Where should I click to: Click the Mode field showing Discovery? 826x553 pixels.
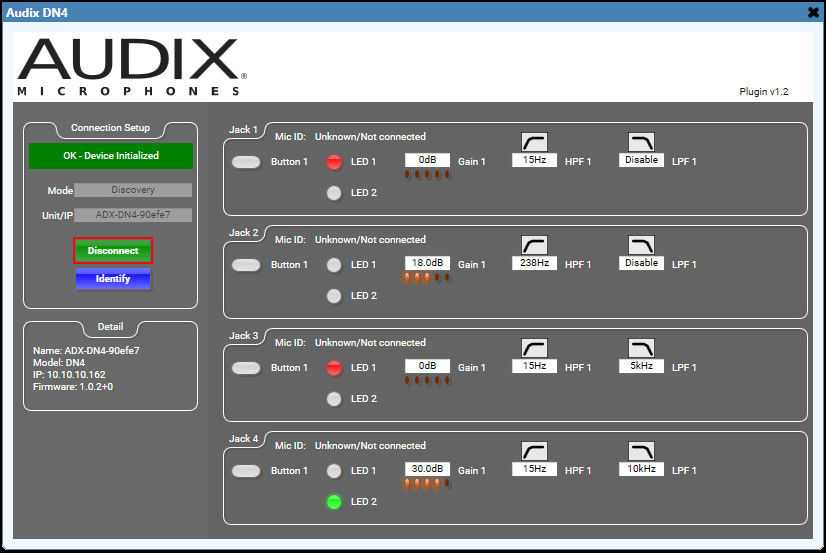[x=133, y=190]
